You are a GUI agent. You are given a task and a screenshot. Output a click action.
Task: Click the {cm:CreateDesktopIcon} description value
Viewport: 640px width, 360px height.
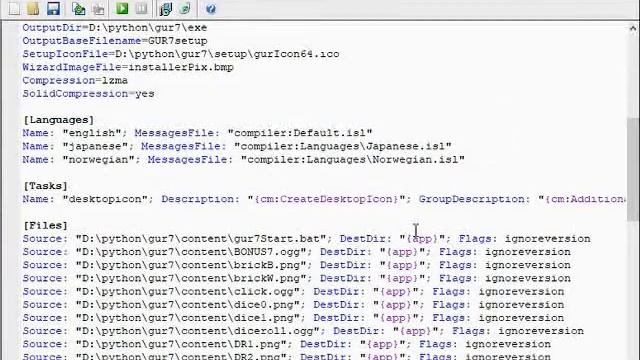click(326, 199)
